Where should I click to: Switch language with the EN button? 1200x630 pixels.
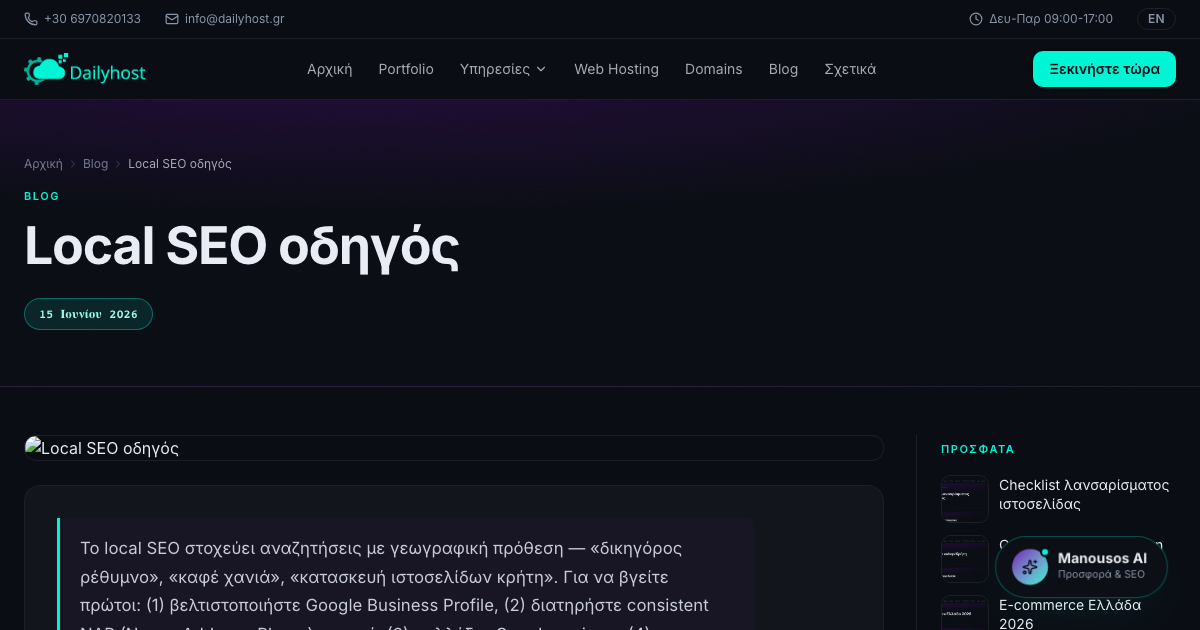(x=1156, y=19)
